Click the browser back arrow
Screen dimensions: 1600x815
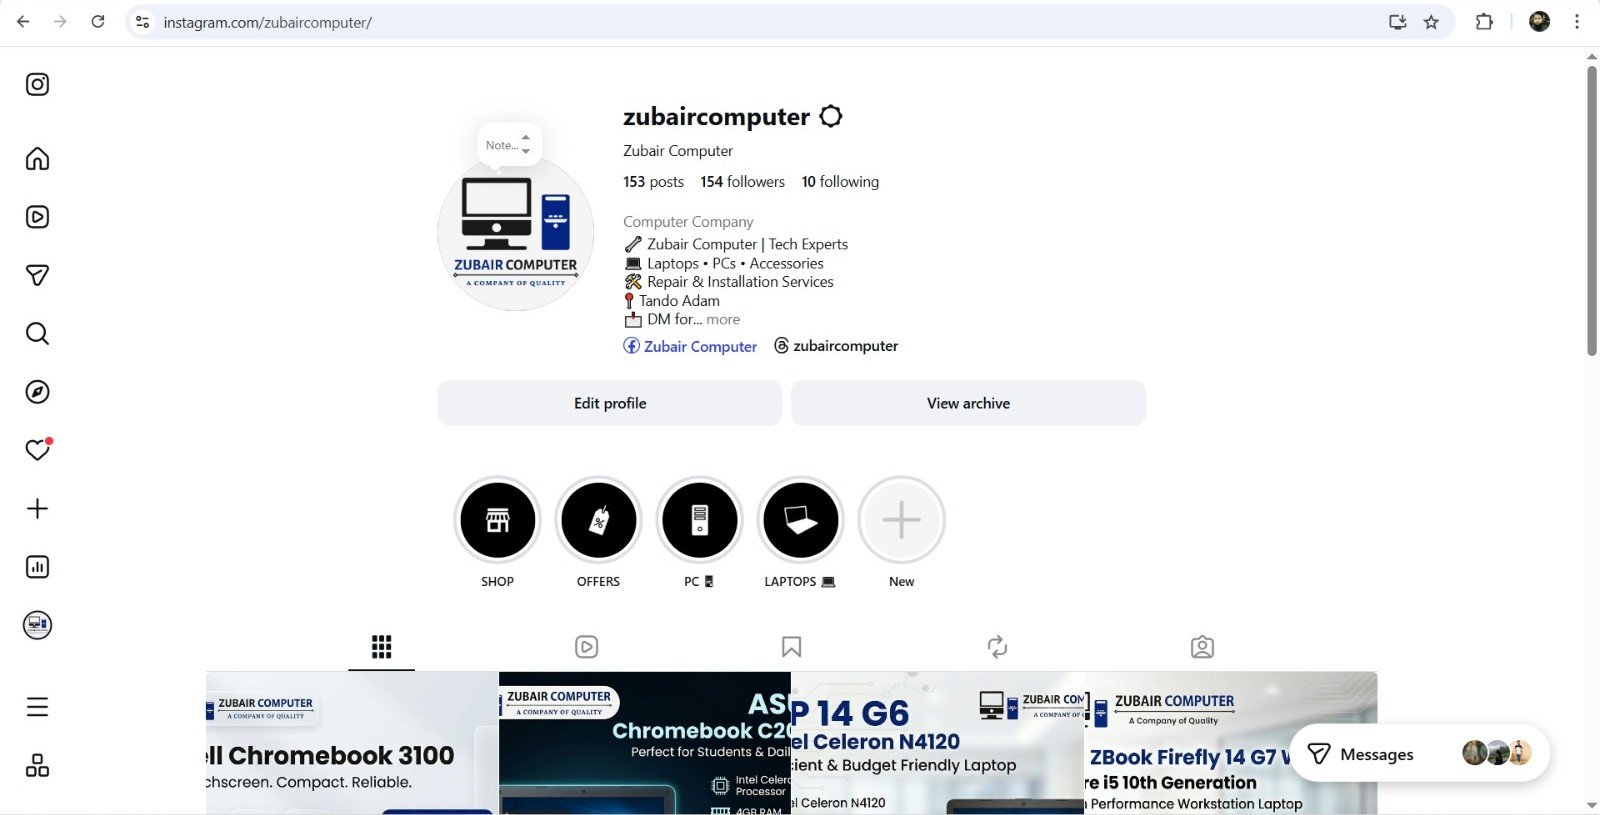click(23, 21)
